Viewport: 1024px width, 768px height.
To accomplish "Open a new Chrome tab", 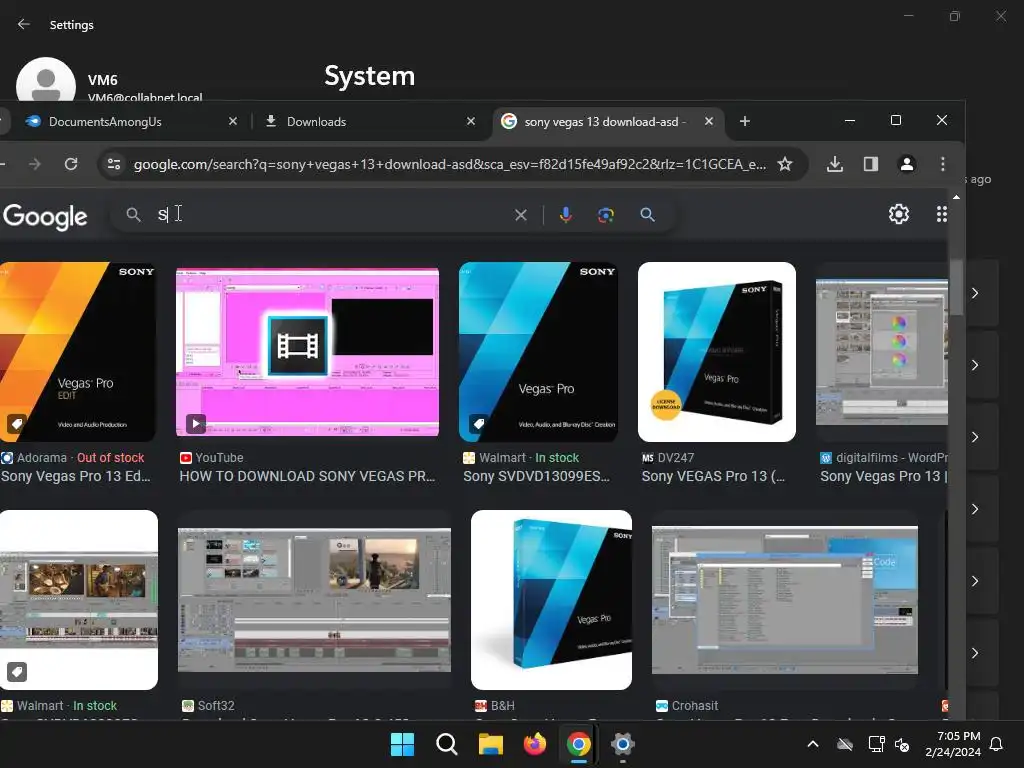I will (744, 121).
